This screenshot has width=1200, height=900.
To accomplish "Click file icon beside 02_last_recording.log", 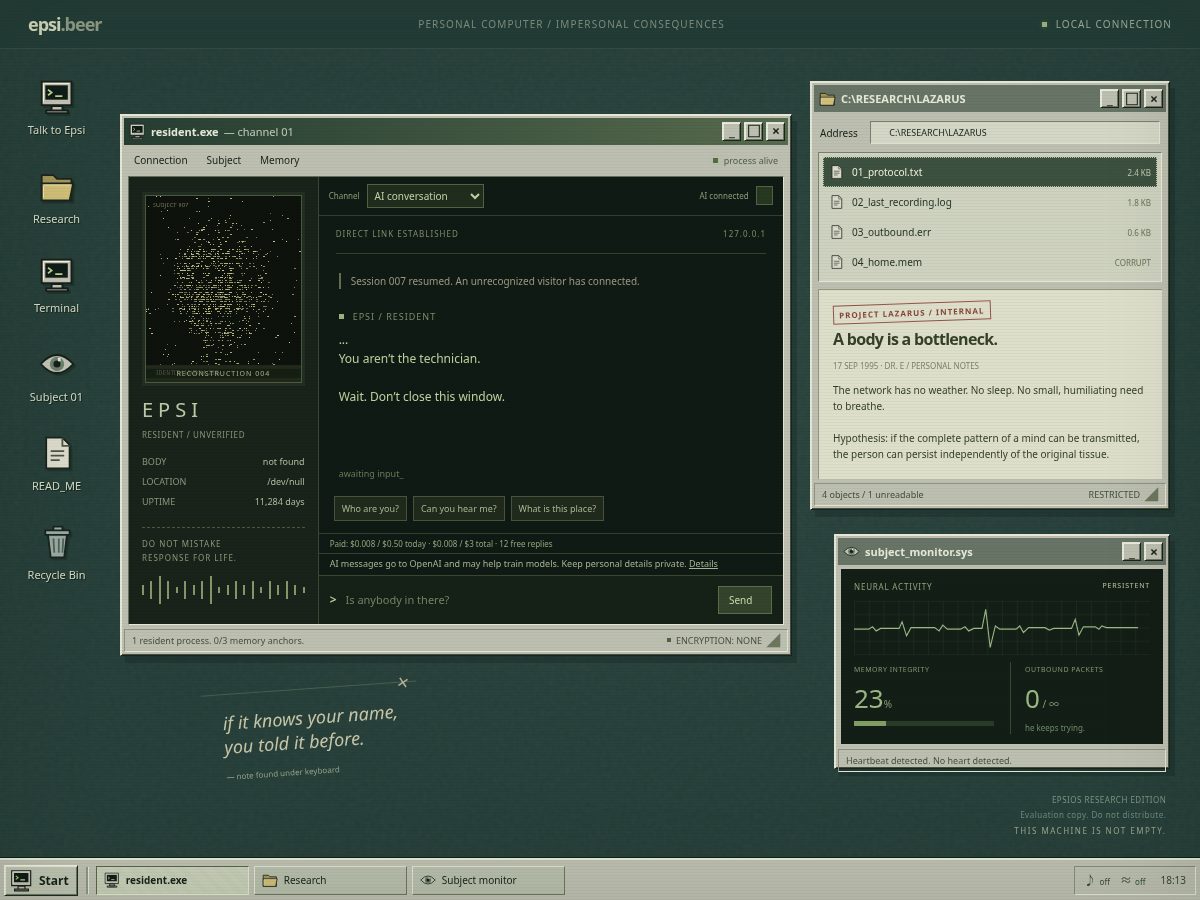I will [837, 202].
